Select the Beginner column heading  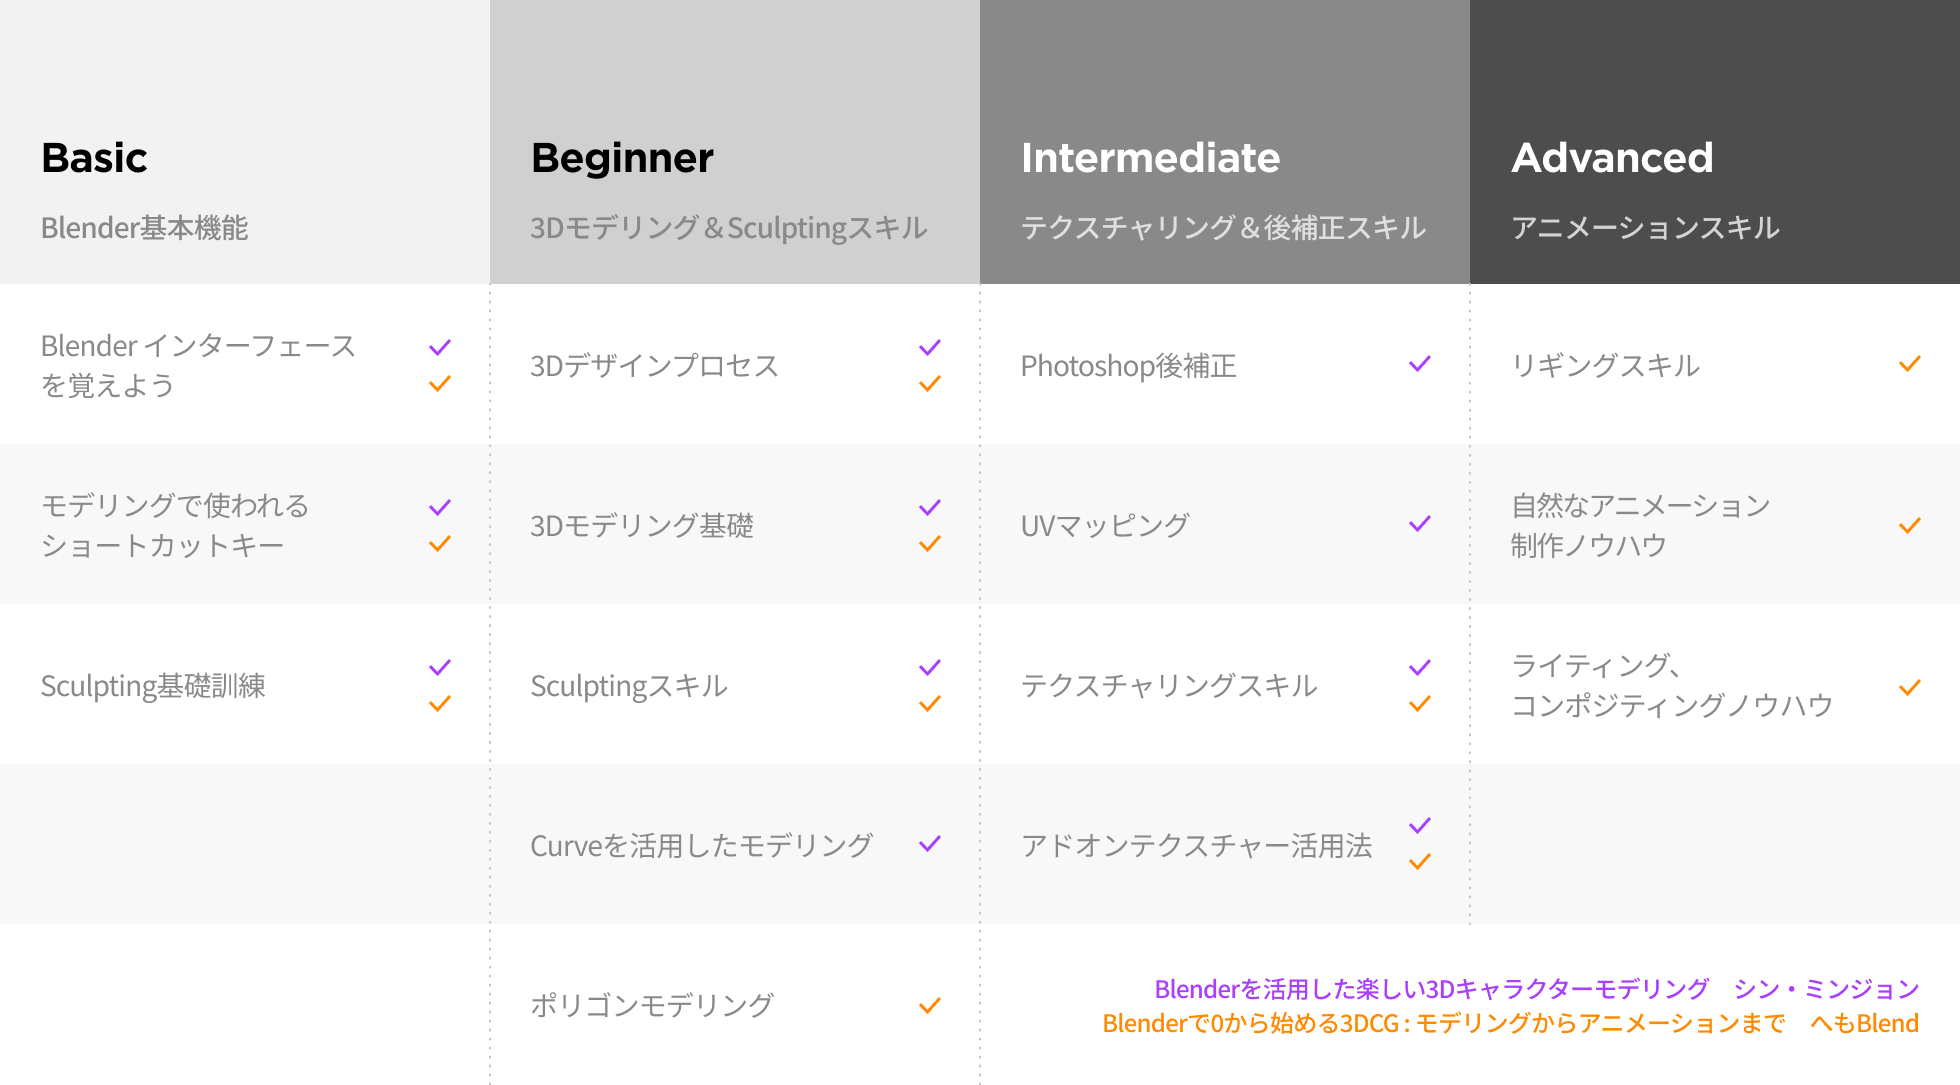(x=622, y=158)
